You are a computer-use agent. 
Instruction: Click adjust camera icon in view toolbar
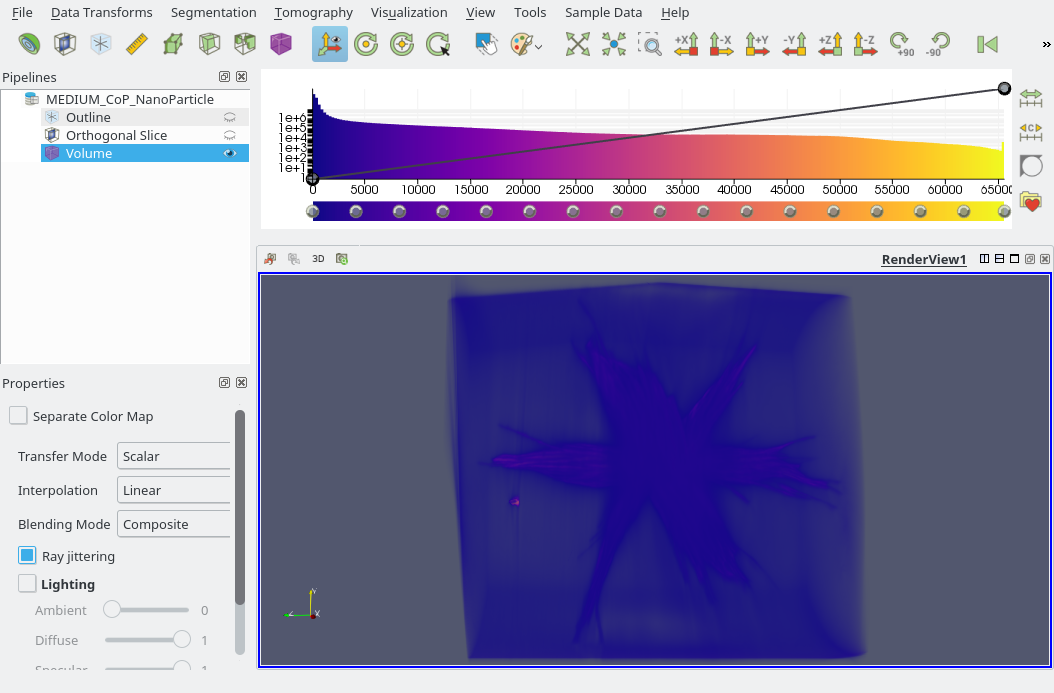[341, 259]
